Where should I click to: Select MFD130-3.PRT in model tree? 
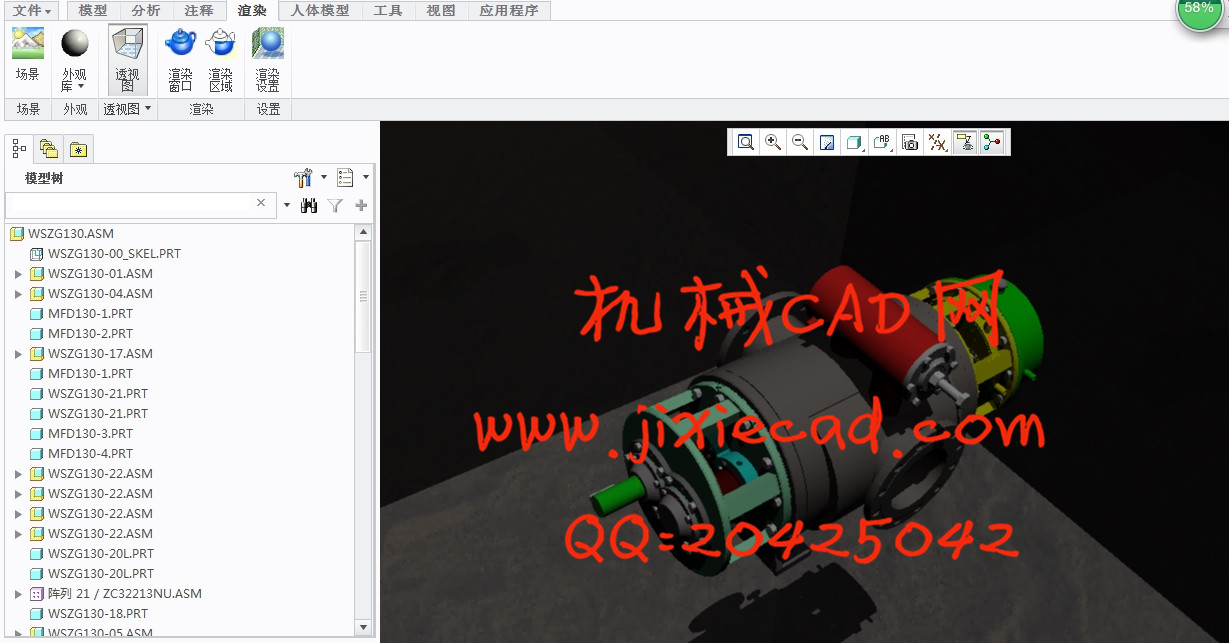pos(90,434)
